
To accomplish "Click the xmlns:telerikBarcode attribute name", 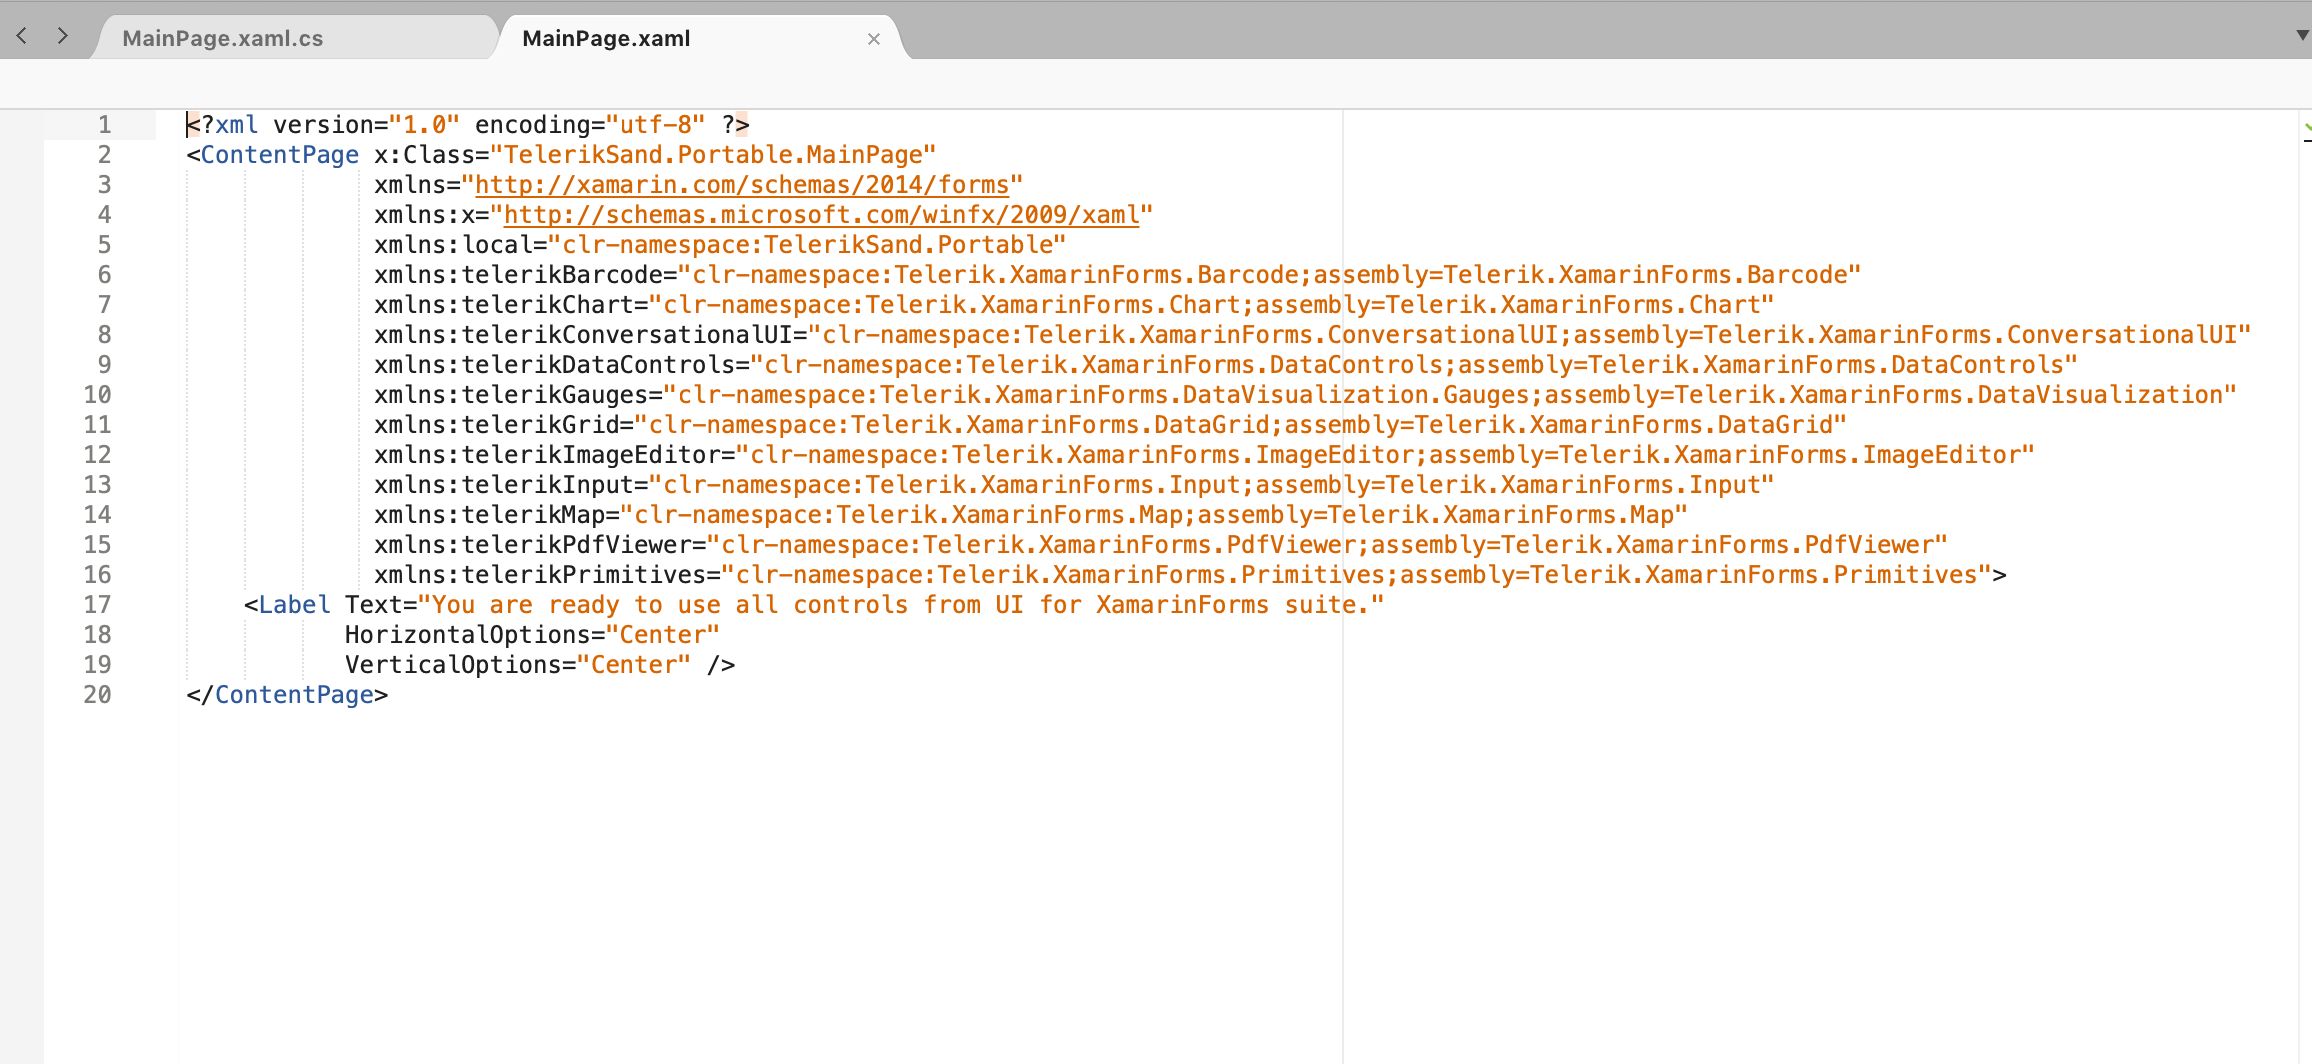I will pos(518,275).
